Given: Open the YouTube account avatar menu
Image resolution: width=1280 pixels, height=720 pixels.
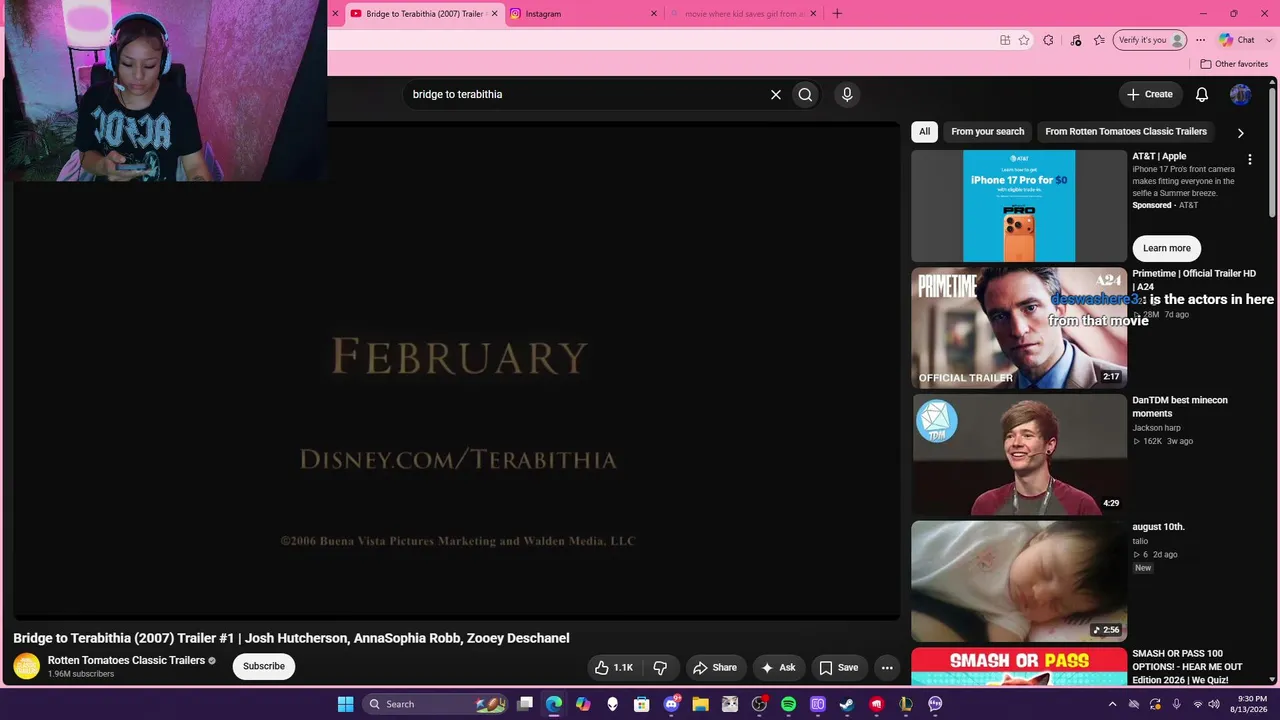Looking at the screenshot, I should (x=1240, y=94).
